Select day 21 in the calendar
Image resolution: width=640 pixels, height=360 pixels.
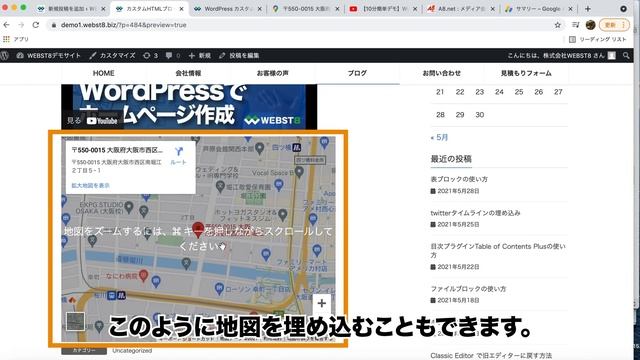tap(440, 92)
